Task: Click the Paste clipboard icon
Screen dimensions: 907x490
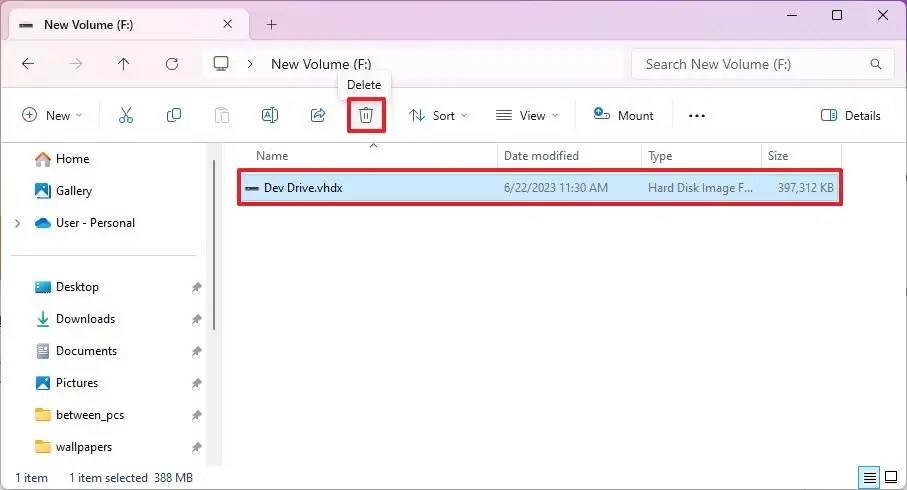Action: [222, 115]
